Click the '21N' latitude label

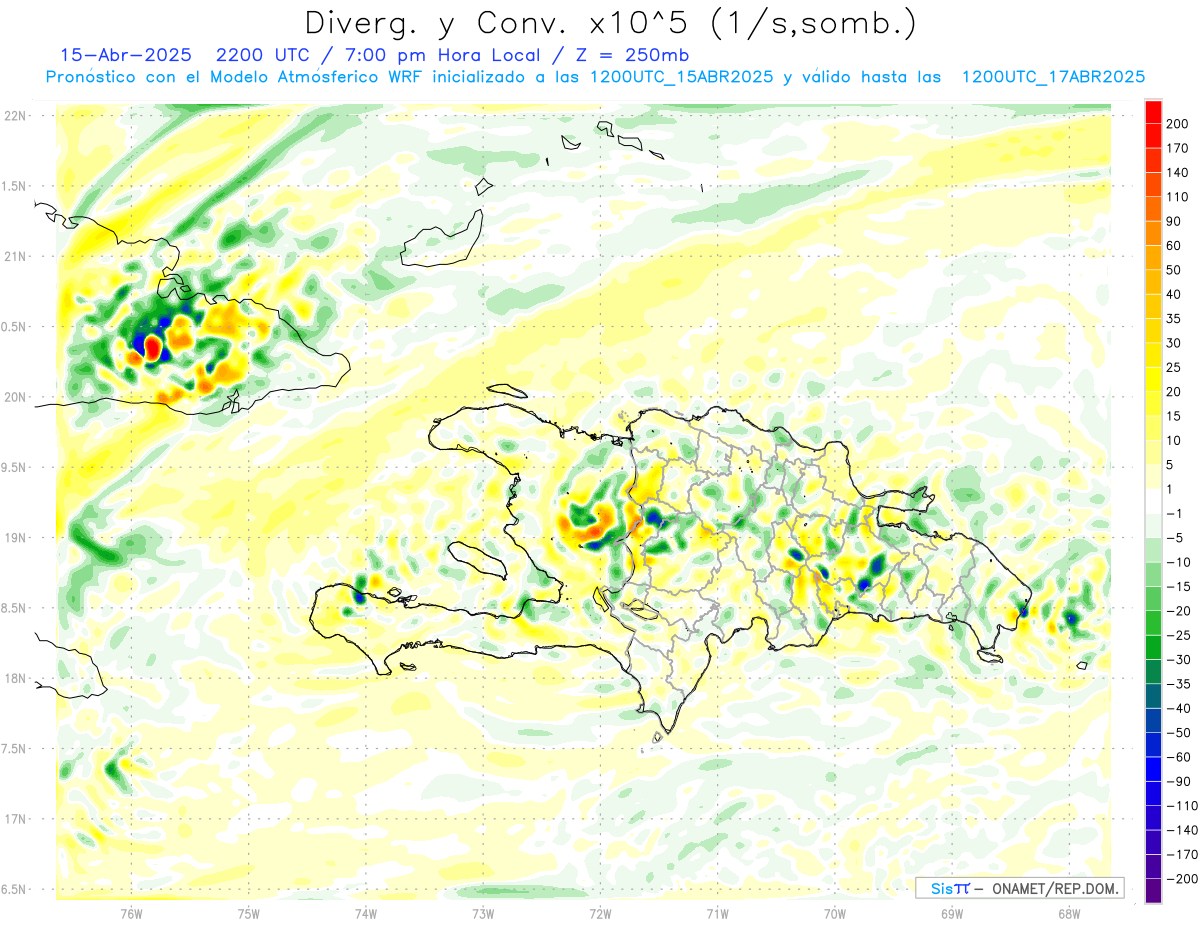(15, 257)
